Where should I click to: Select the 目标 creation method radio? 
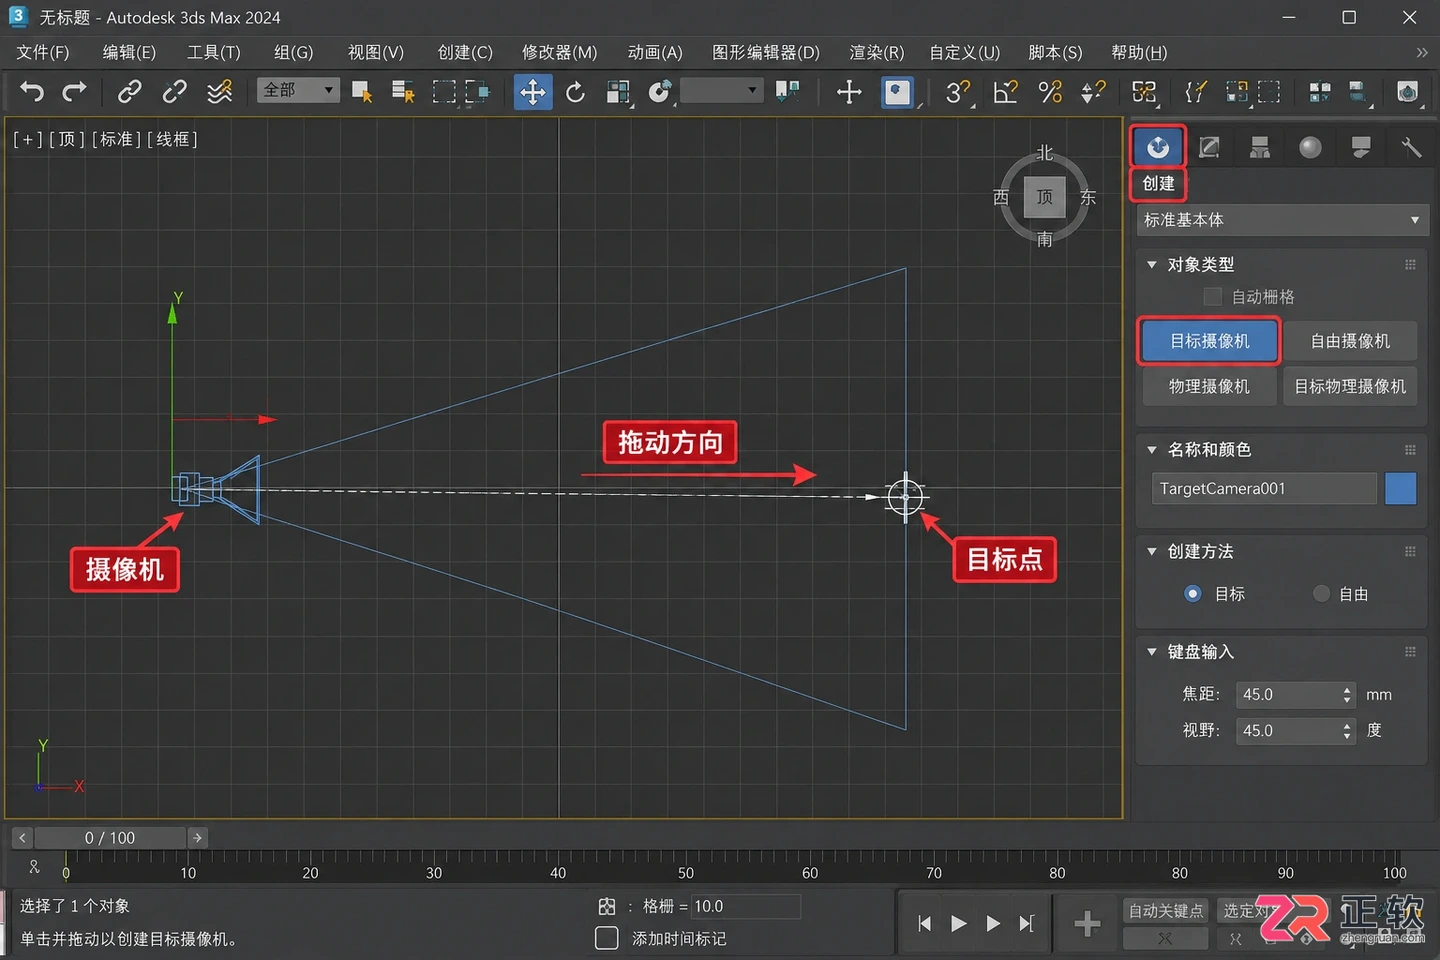tap(1193, 593)
